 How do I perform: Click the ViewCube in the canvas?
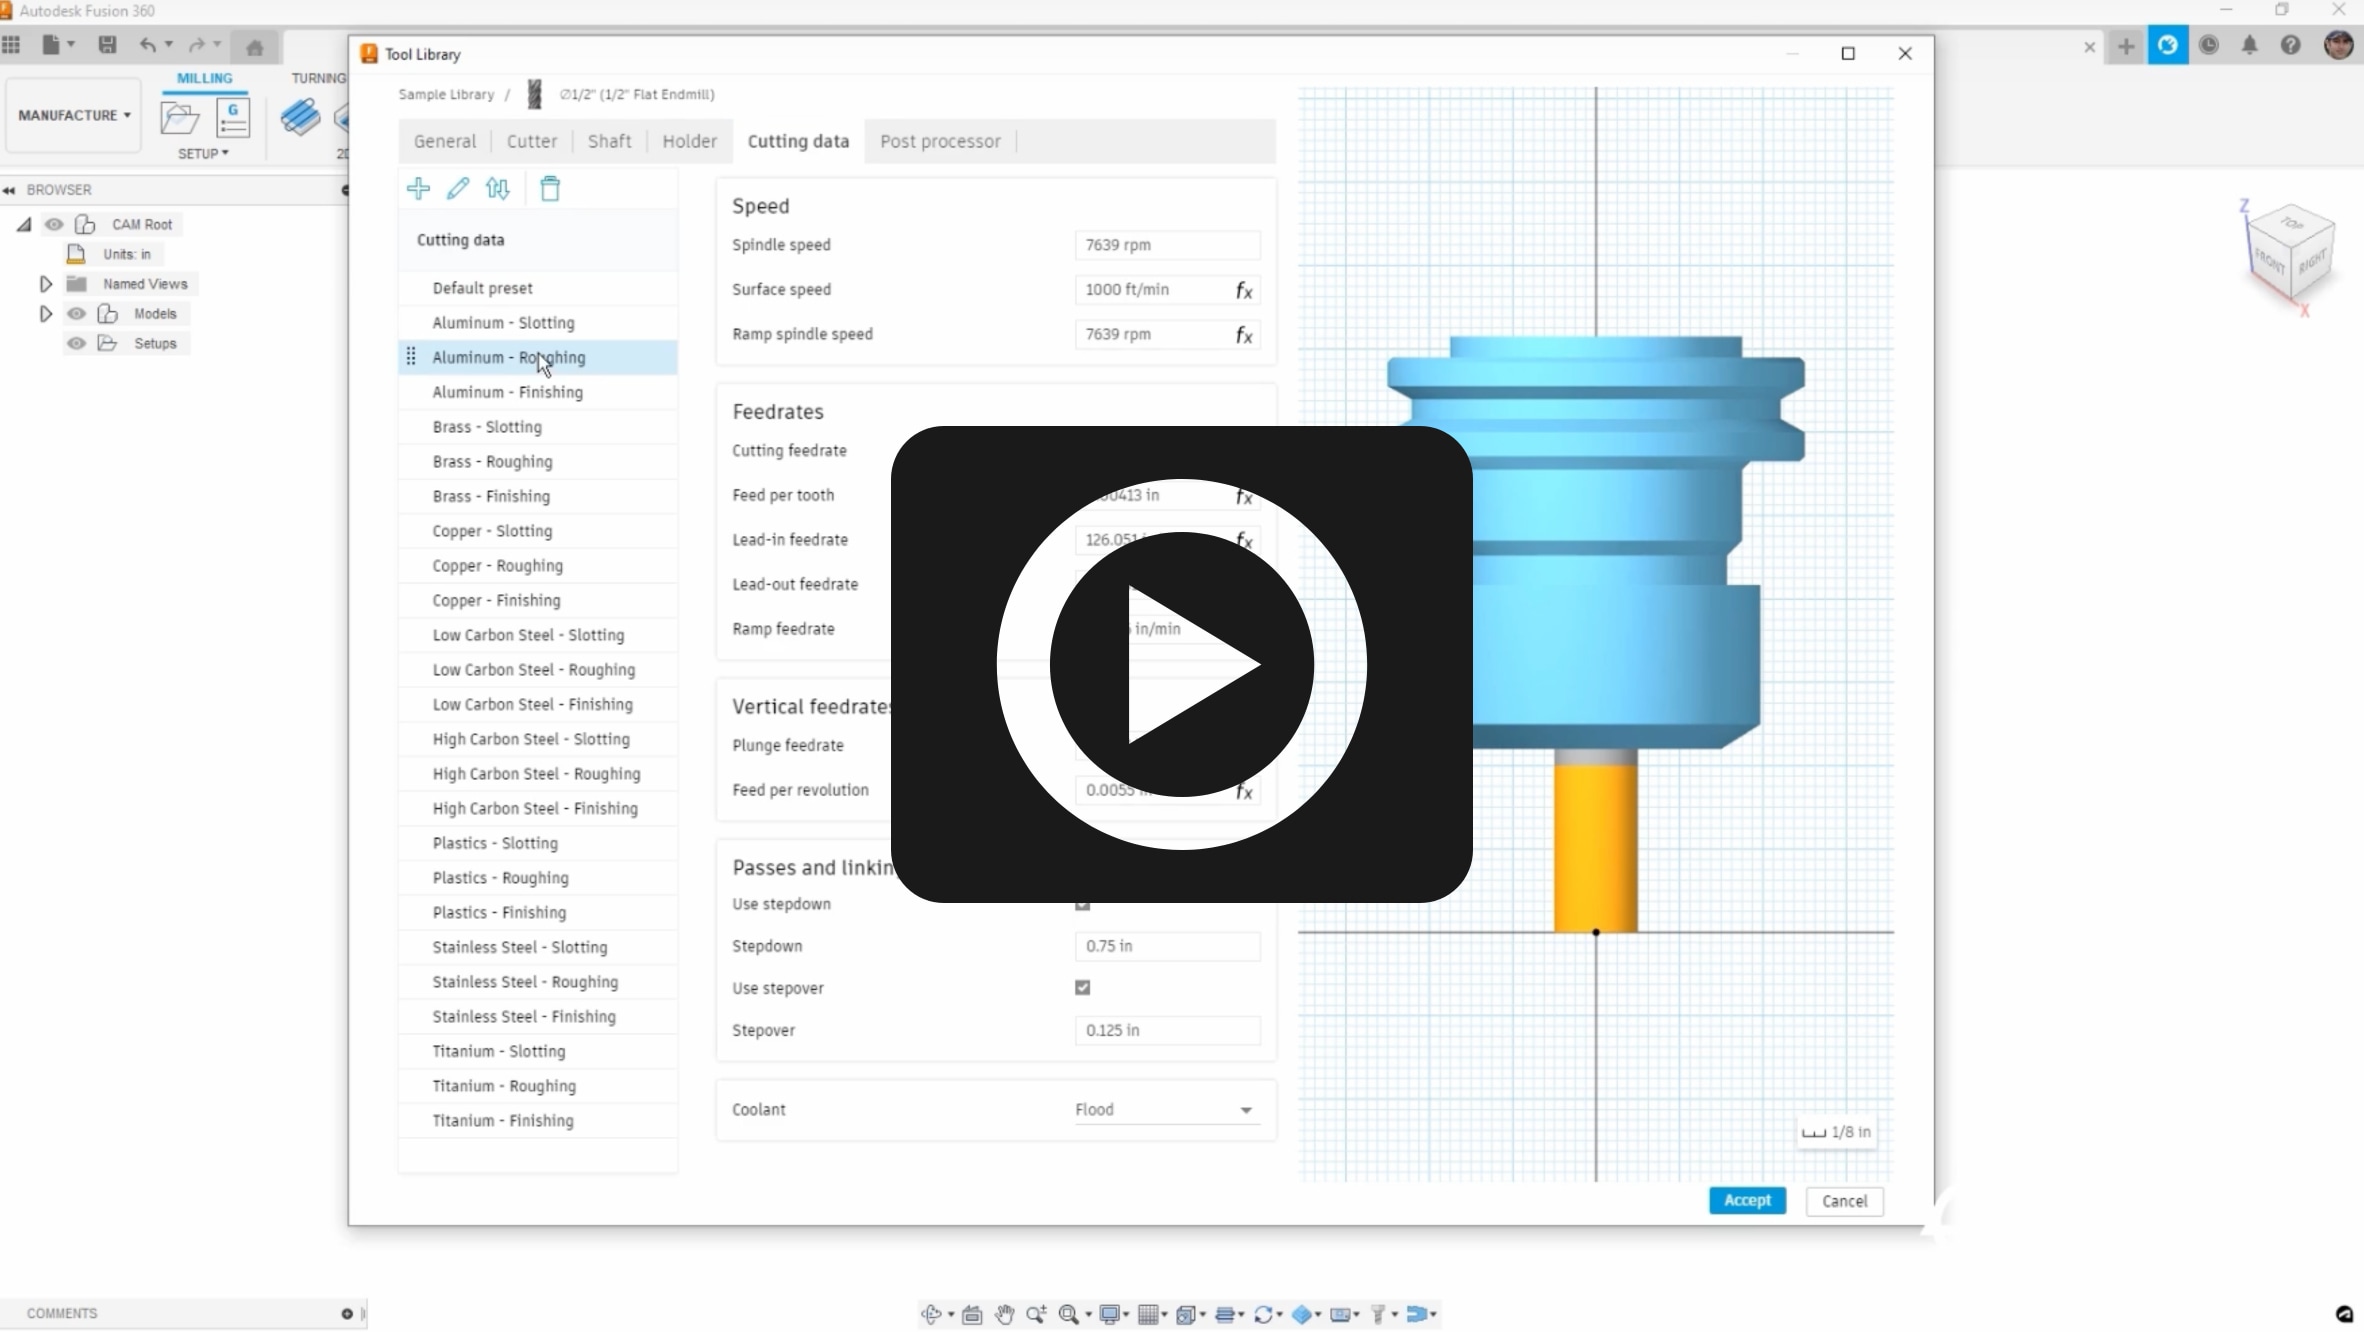coord(2290,251)
